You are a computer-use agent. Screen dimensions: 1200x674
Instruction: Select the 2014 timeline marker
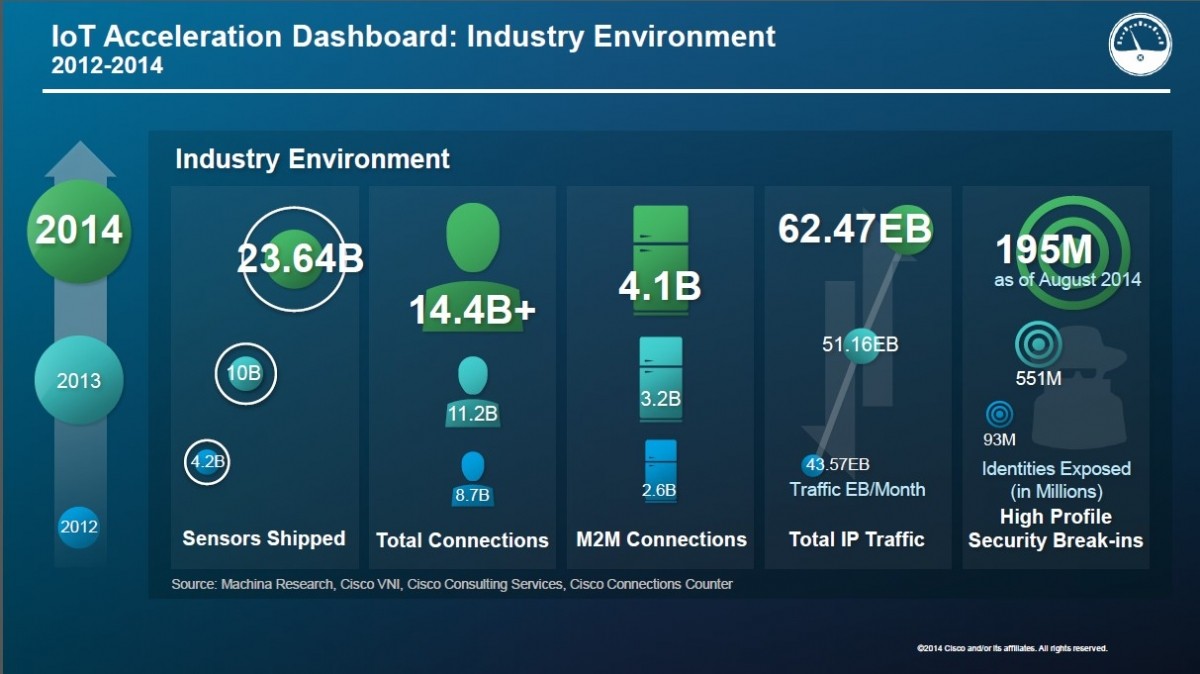click(x=79, y=230)
